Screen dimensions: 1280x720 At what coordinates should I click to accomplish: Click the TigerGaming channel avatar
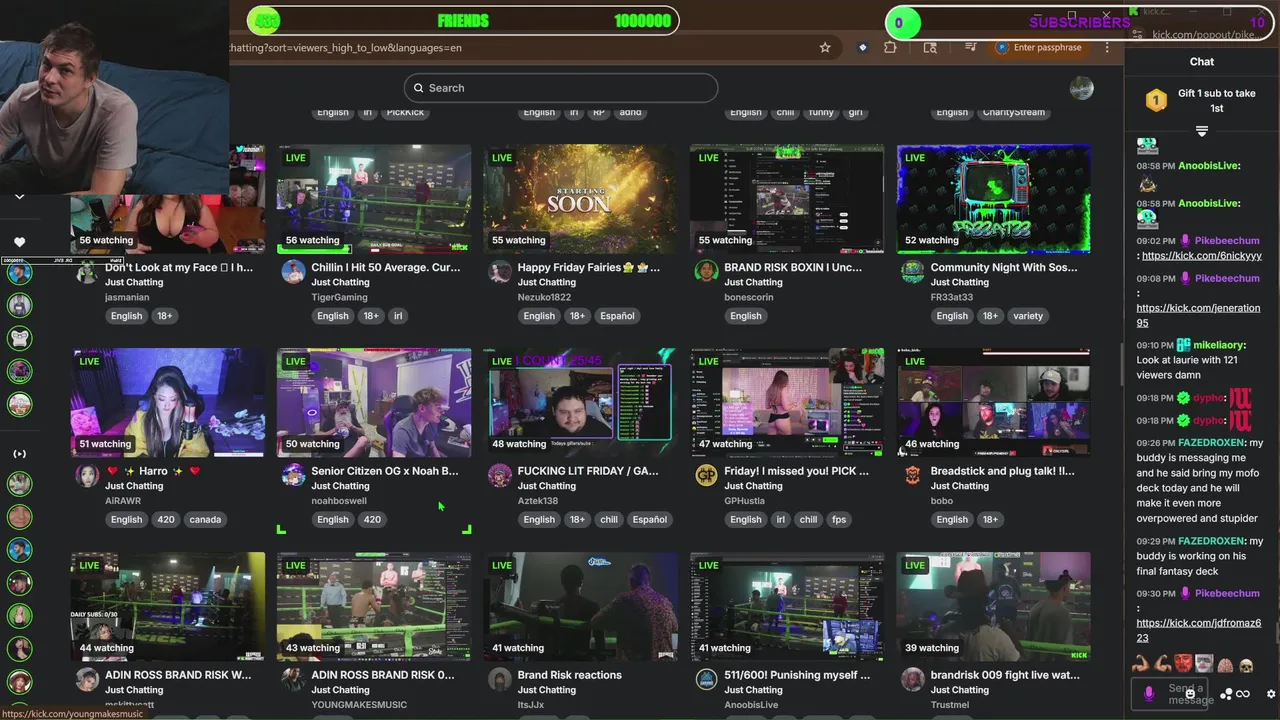(293, 272)
